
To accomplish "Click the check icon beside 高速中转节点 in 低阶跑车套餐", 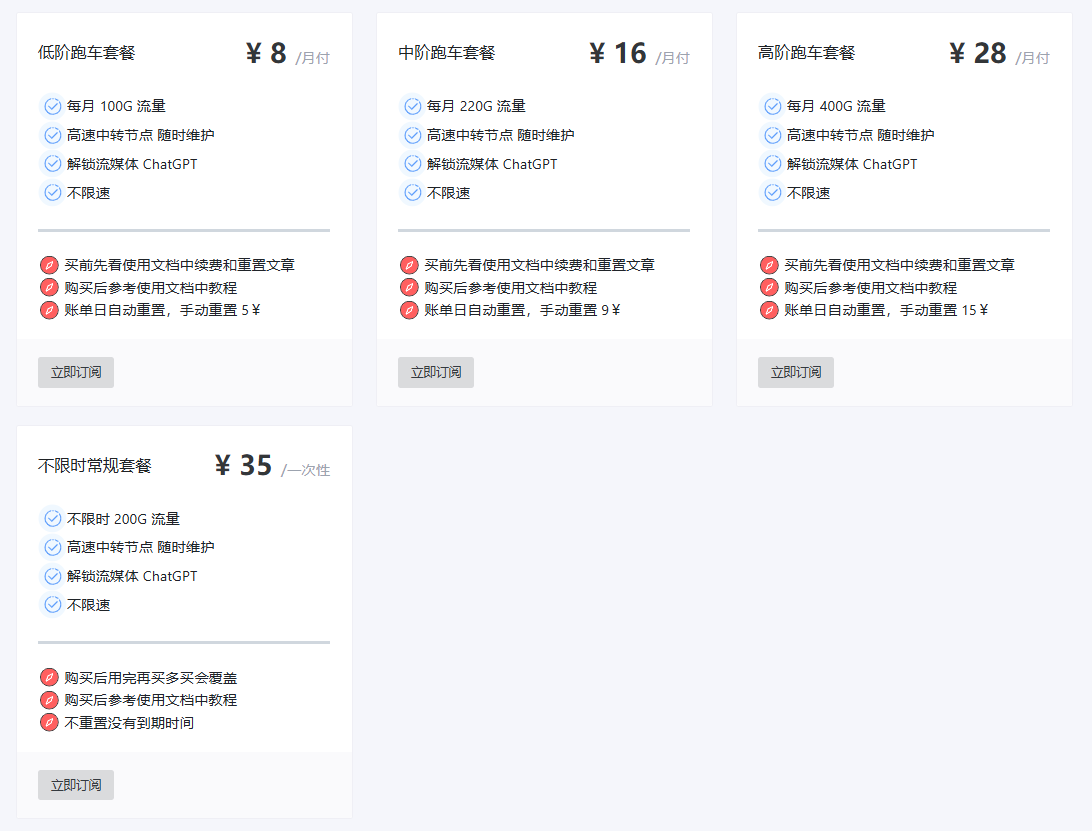I will pyautogui.click(x=52, y=134).
